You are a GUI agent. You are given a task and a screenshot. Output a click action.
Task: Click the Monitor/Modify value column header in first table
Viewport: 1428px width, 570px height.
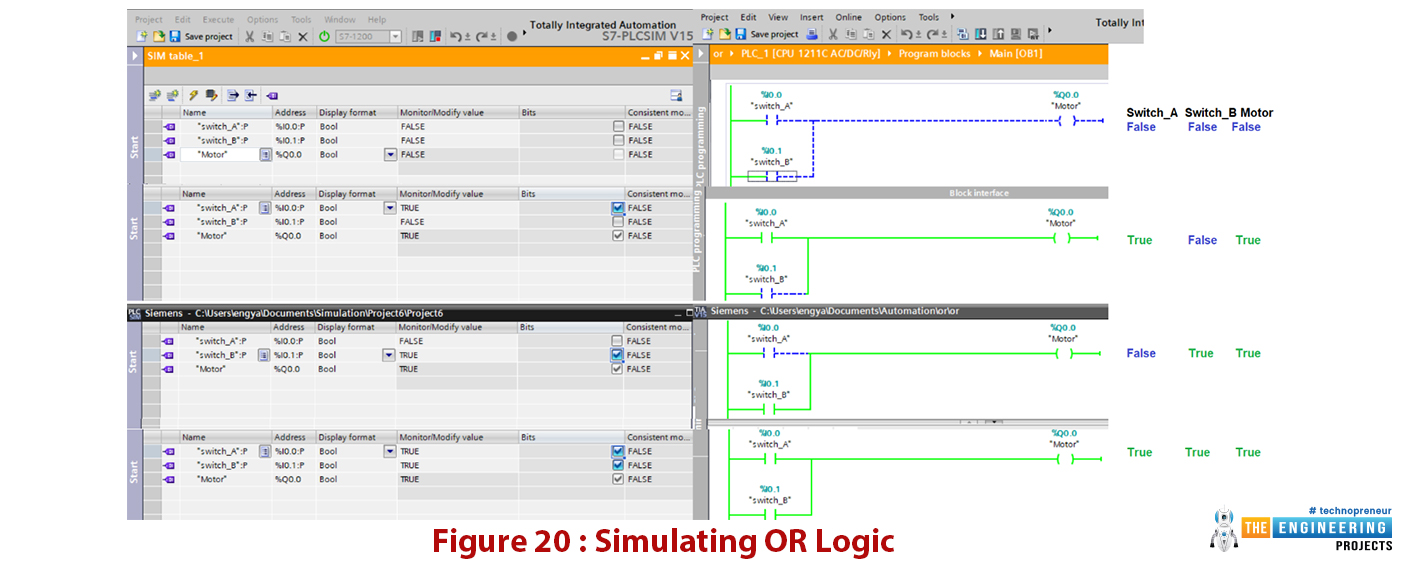(x=458, y=112)
